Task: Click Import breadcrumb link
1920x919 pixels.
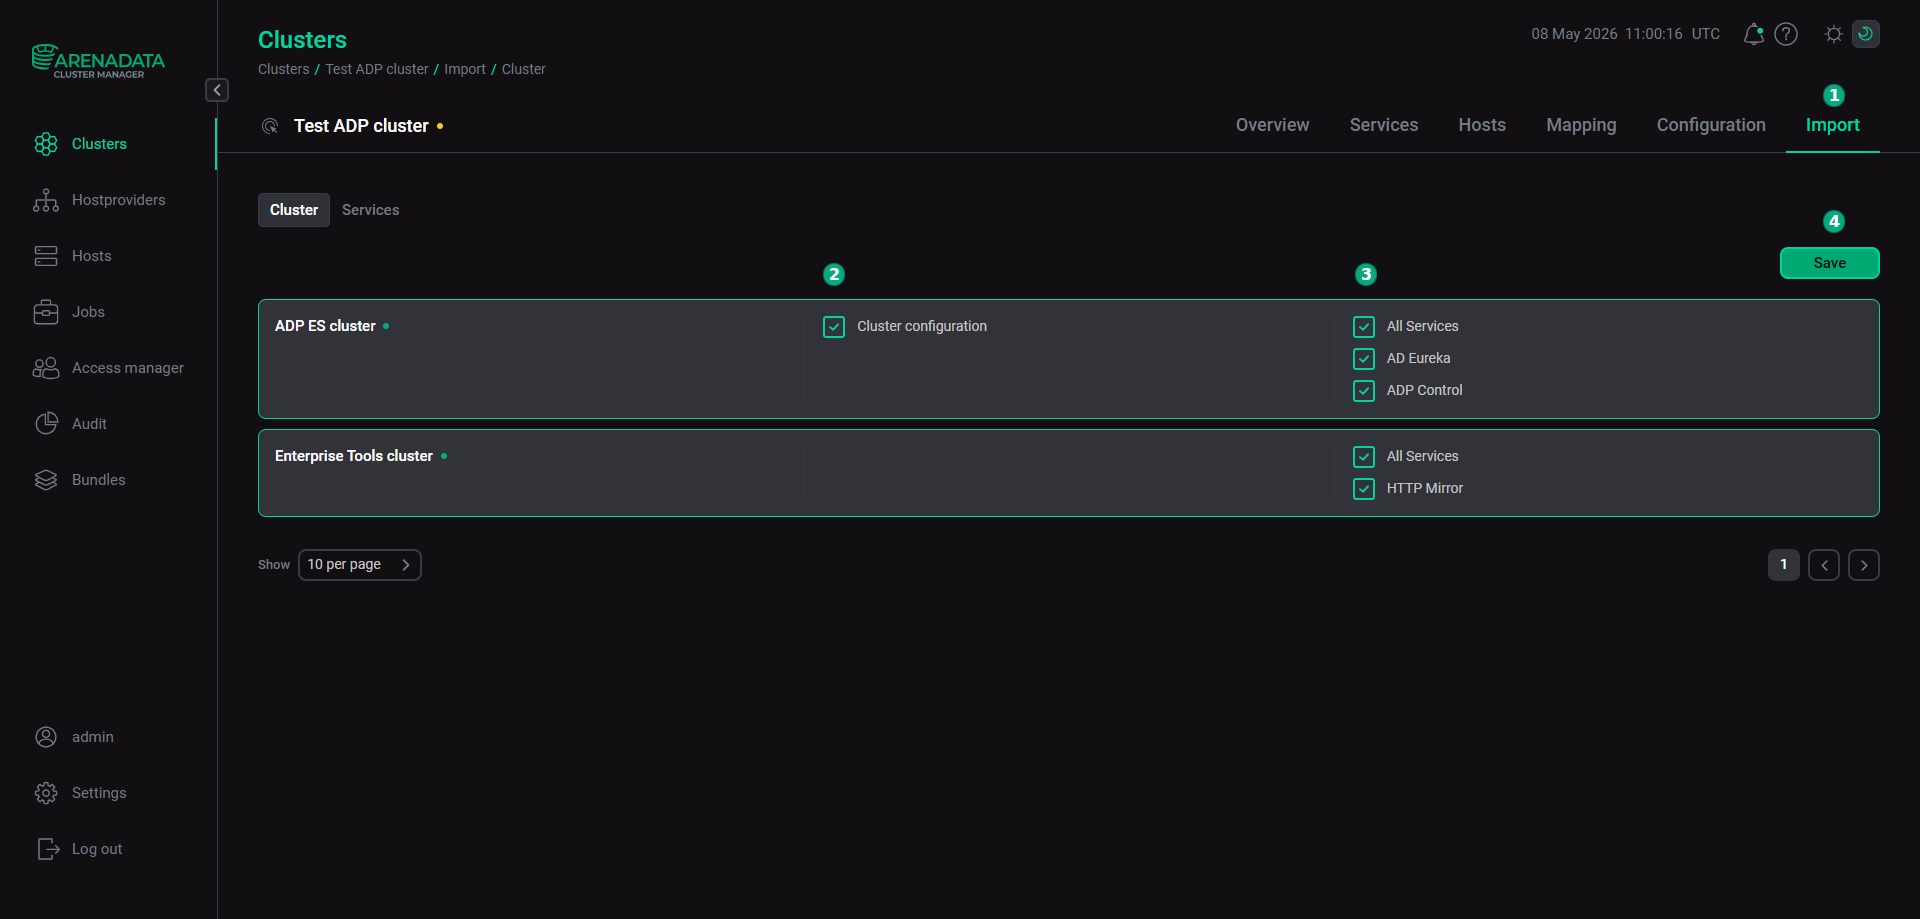Action: 465,69
